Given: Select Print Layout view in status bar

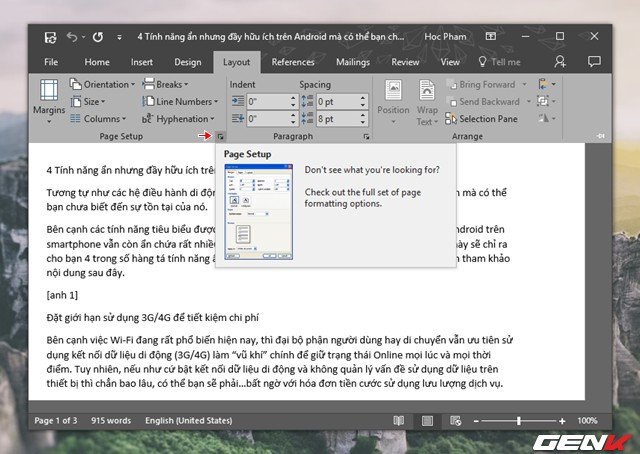Looking at the screenshot, I should [x=427, y=421].
